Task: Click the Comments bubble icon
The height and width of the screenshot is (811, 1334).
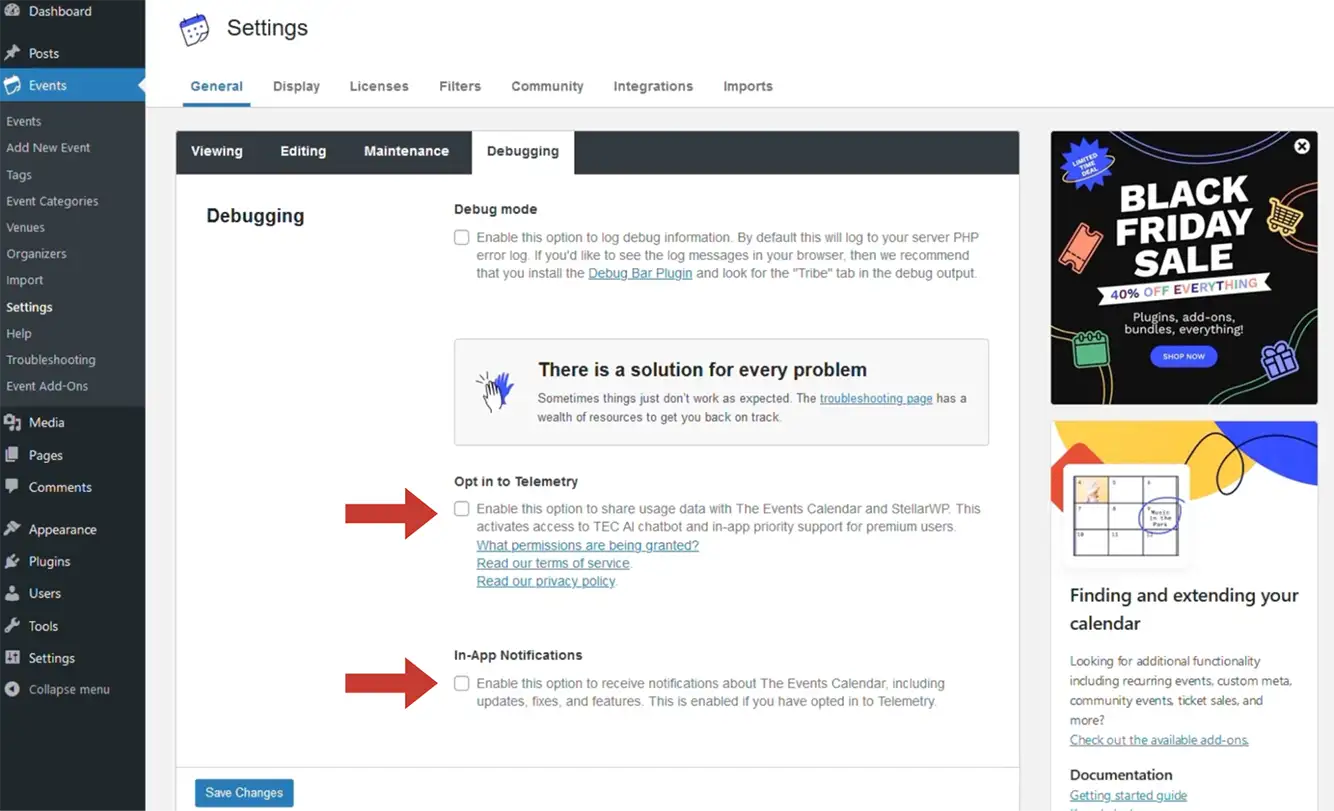Action: tap(12, 487)
